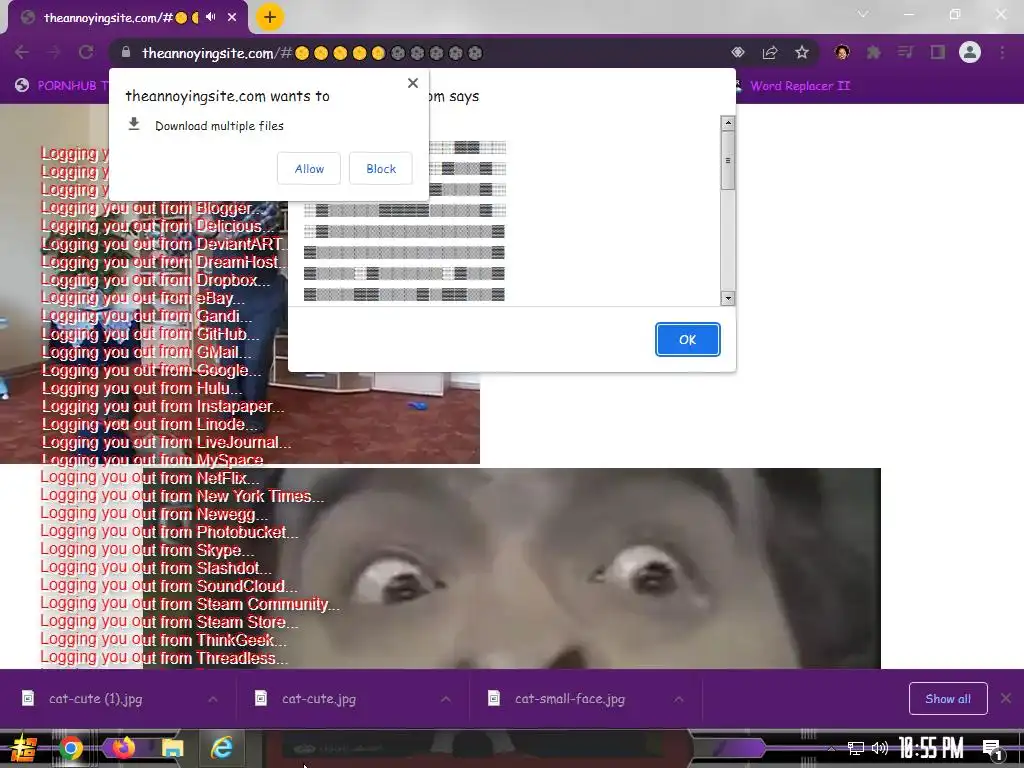The image size is (1024, 768).
Task: Click "Logging you out from Steam Store..." text
Action: click(169, 622)
